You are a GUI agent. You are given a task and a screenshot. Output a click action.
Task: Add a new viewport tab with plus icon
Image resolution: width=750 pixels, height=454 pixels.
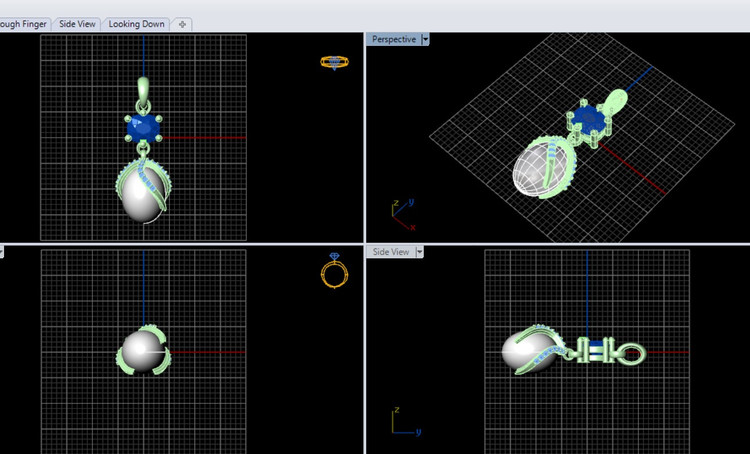click(184, 24)
